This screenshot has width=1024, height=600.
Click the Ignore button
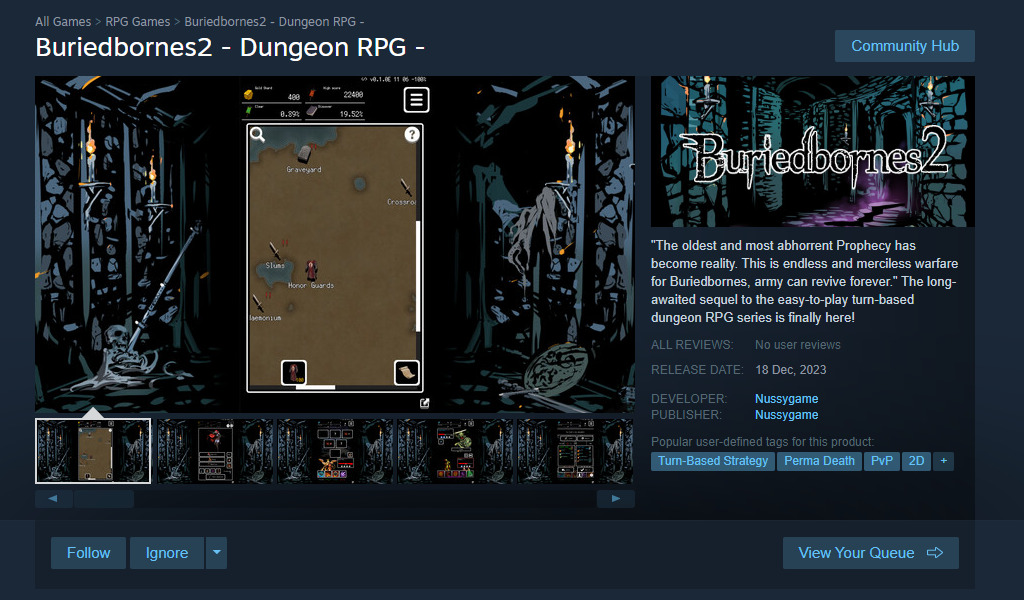click(167, 553)
